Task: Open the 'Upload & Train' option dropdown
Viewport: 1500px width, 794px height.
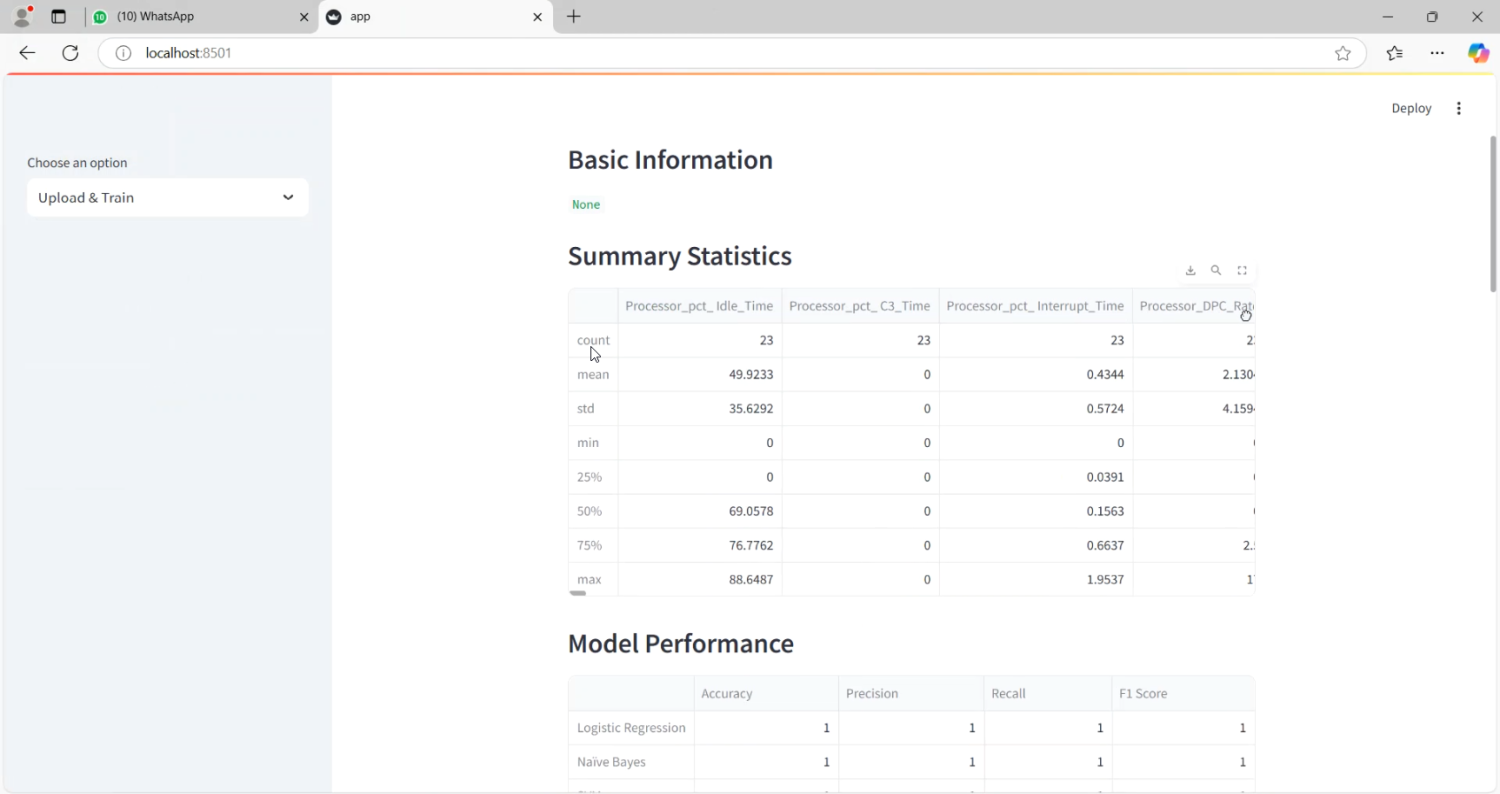Action: pyautogui.click(x=167, y=197)
